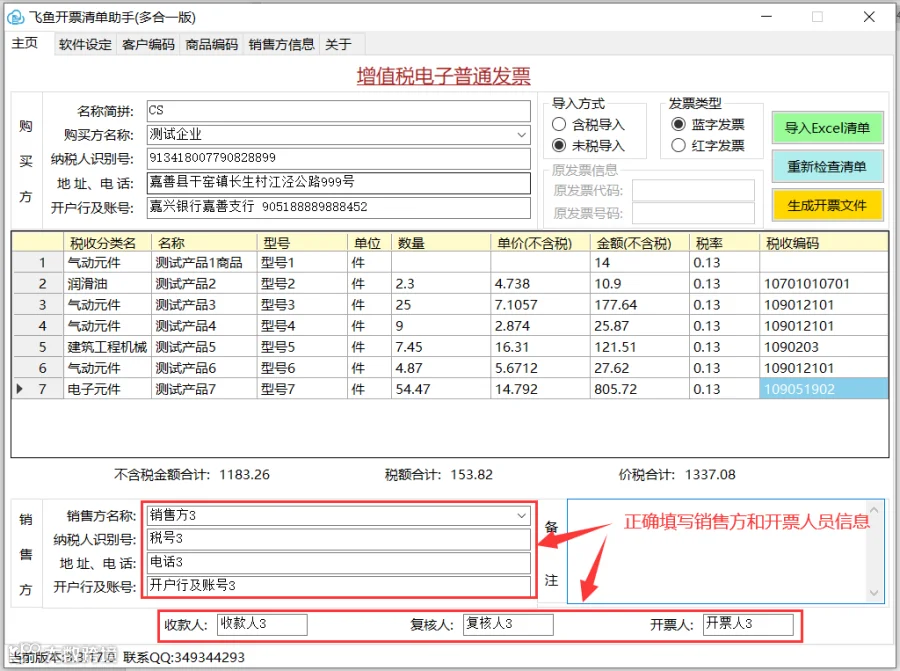Screen dimensions: 900x671
Task: Click the row 7 current-row arrow indicator
Action: (x=20, y=389)
